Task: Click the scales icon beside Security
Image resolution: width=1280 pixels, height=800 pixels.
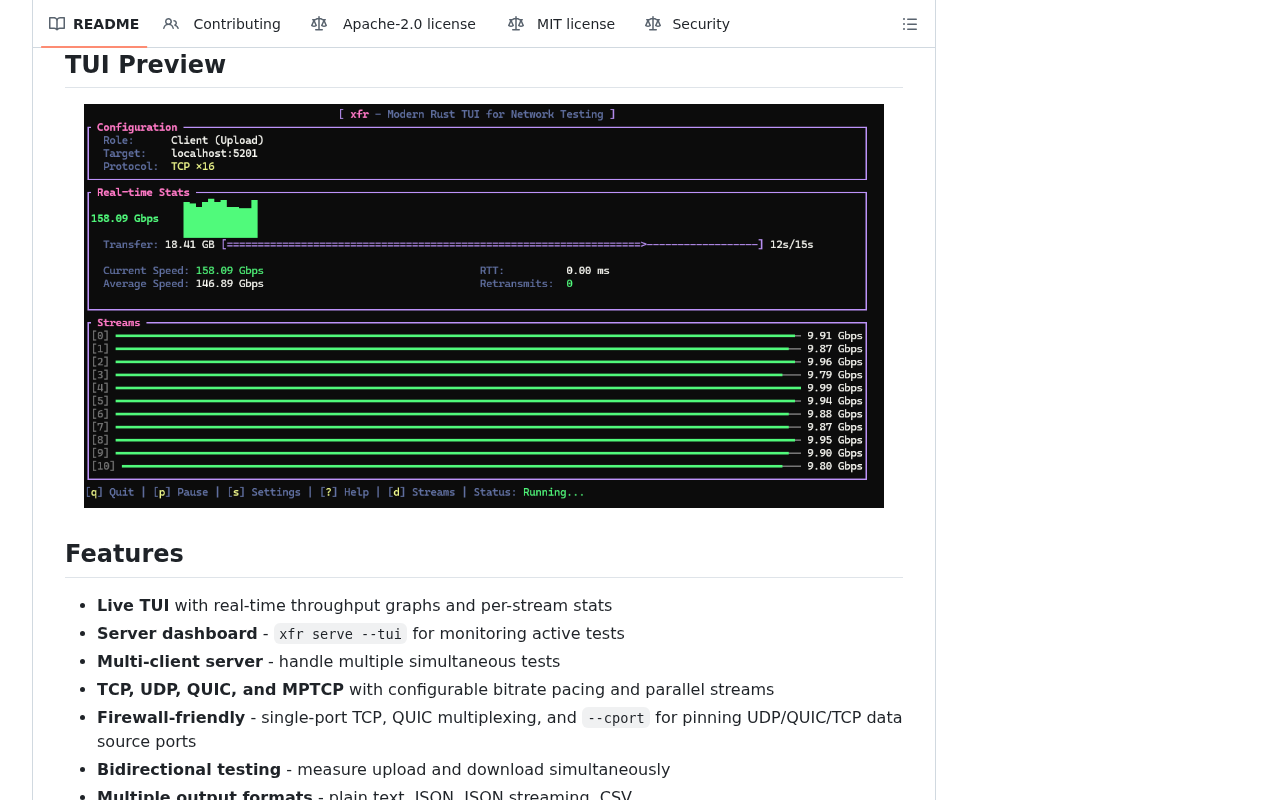Action: tap(651, 24)
